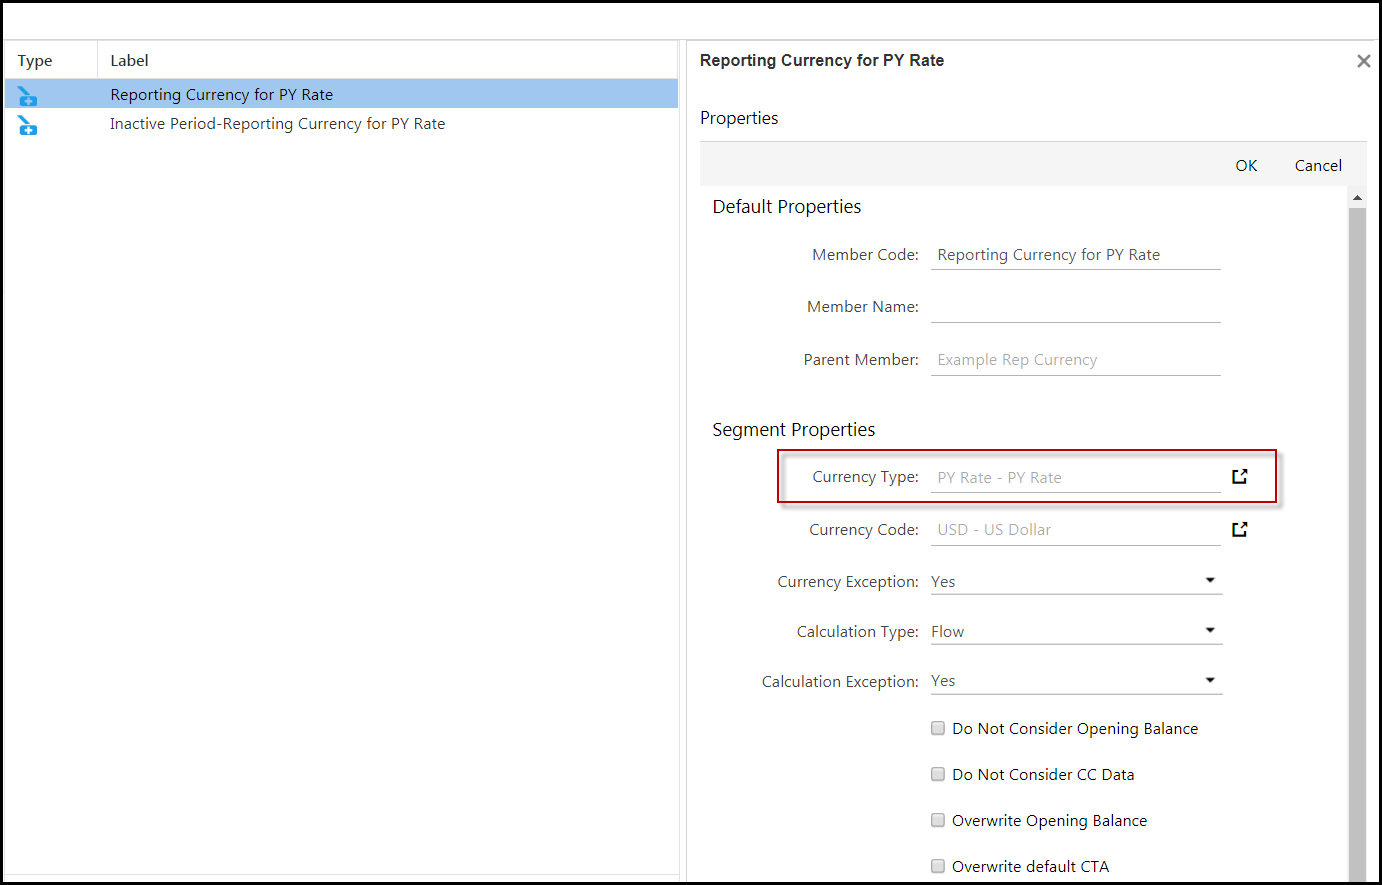Select row Inactive Period-Reporting Currency for PY Rate
Viewport: 1382px width, 885px height.
(341, 124)
